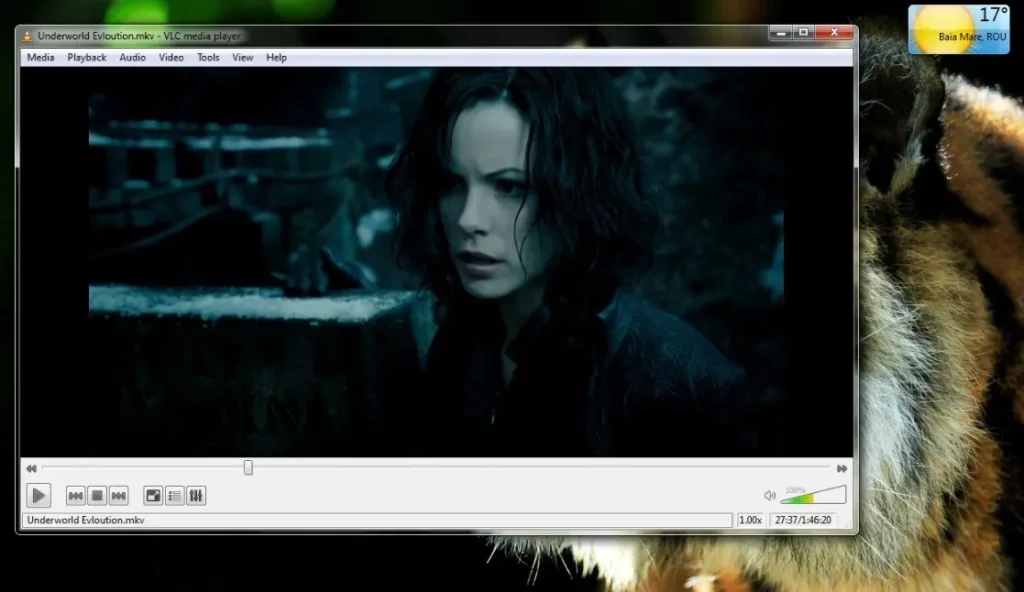Open the Tools menu
This screenshot has width=1024, height=592.
[x=208, y=58]
